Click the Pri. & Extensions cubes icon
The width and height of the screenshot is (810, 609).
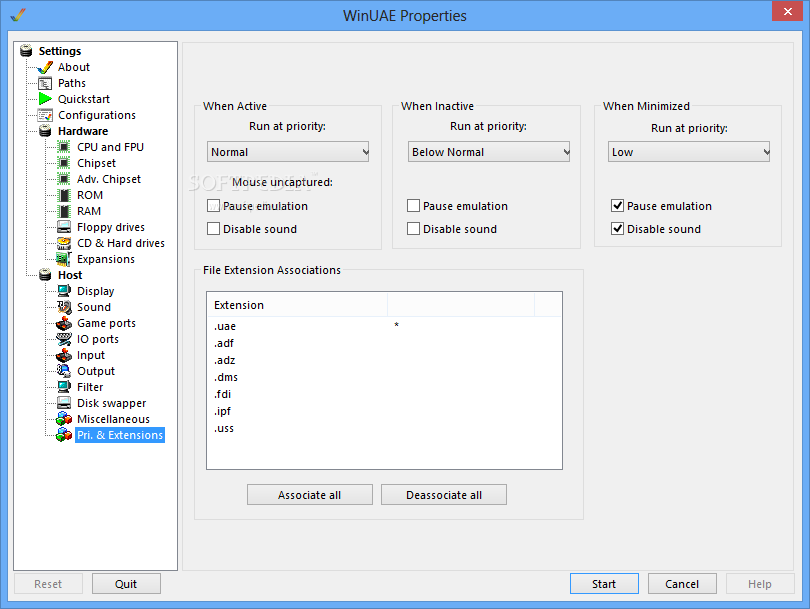[x=64, y=435]
